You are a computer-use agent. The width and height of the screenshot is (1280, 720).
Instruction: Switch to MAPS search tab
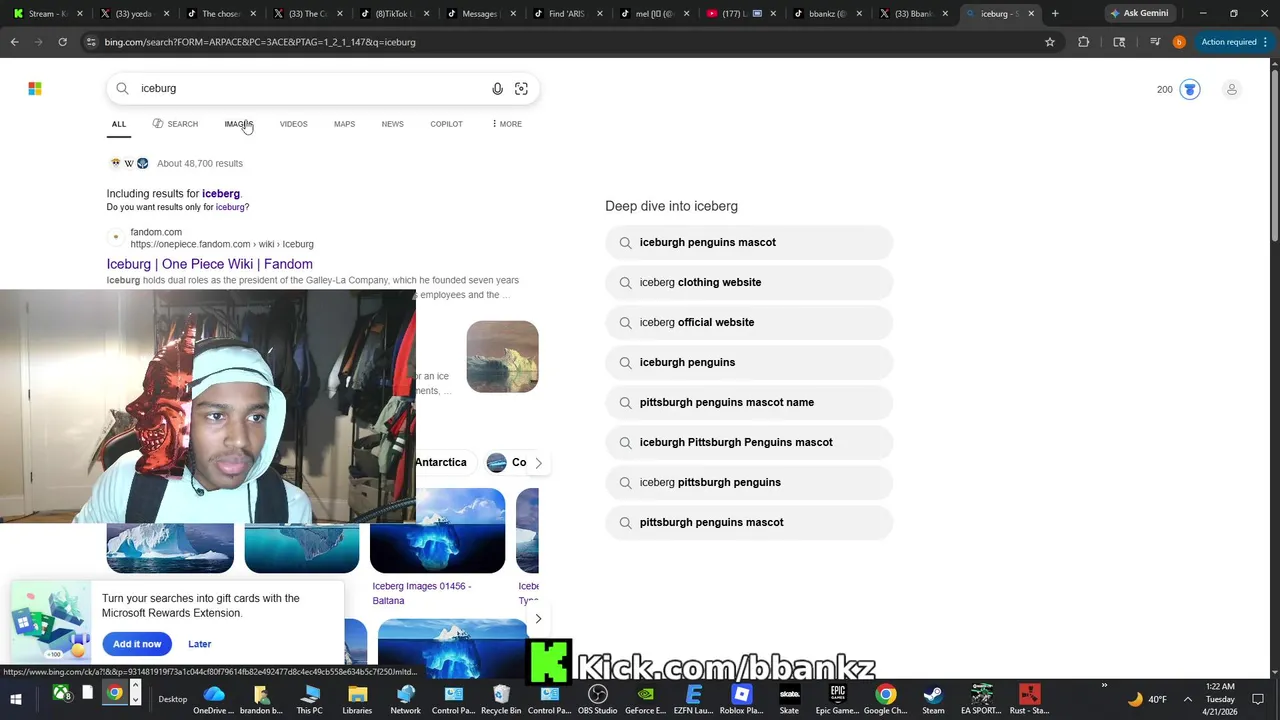[344, 124]
